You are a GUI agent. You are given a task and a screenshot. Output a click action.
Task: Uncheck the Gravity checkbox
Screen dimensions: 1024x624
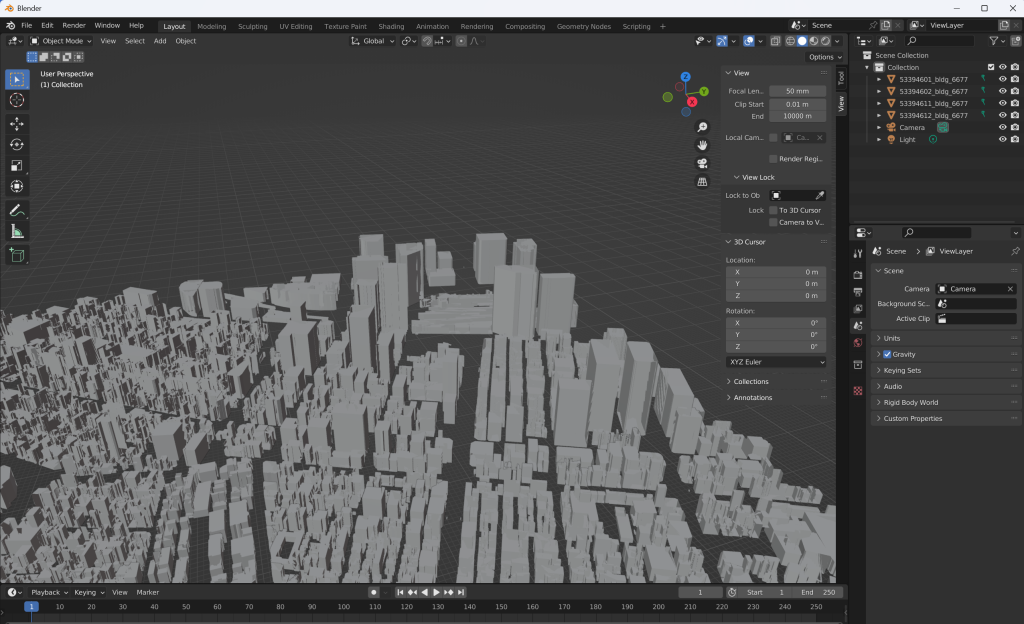coord(887,354)
